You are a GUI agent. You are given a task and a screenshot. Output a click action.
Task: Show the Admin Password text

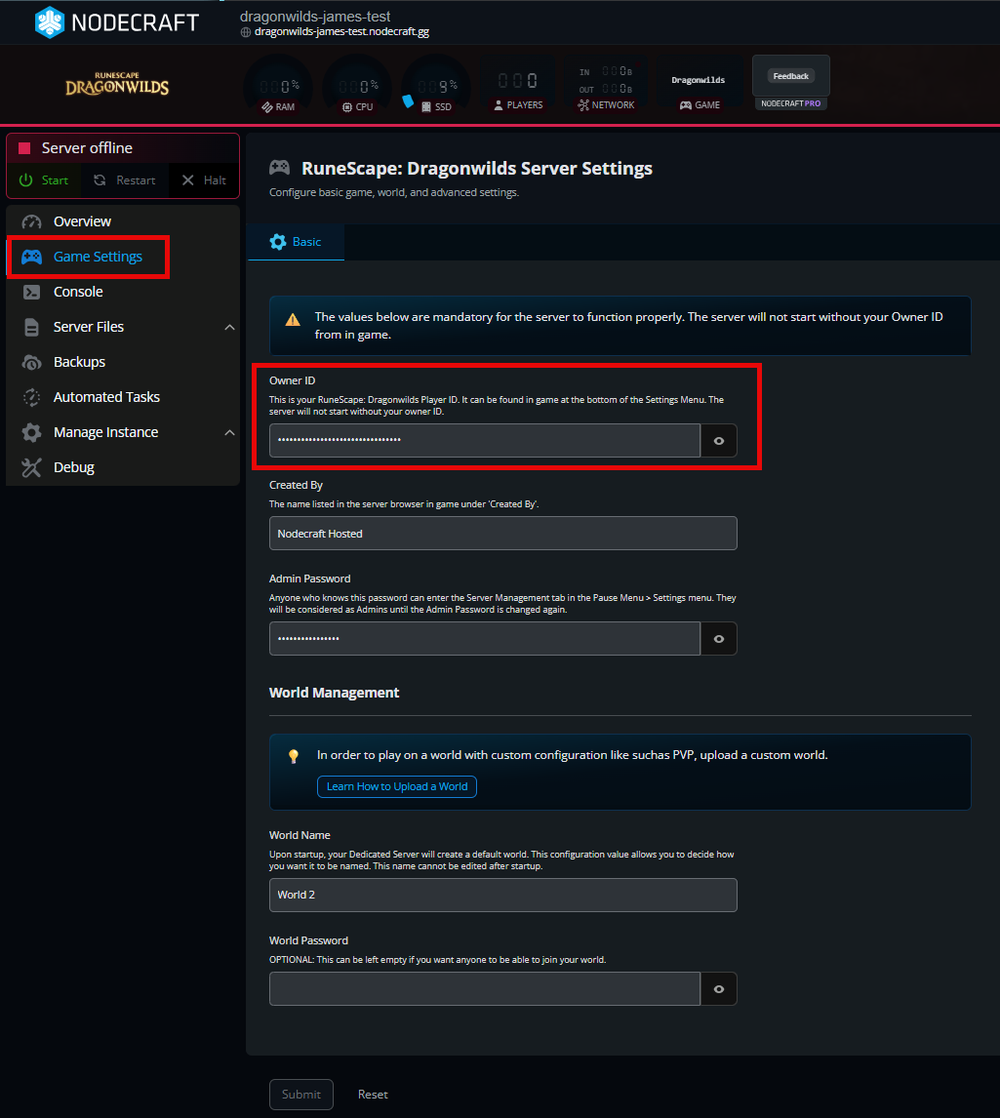[718, 638]
